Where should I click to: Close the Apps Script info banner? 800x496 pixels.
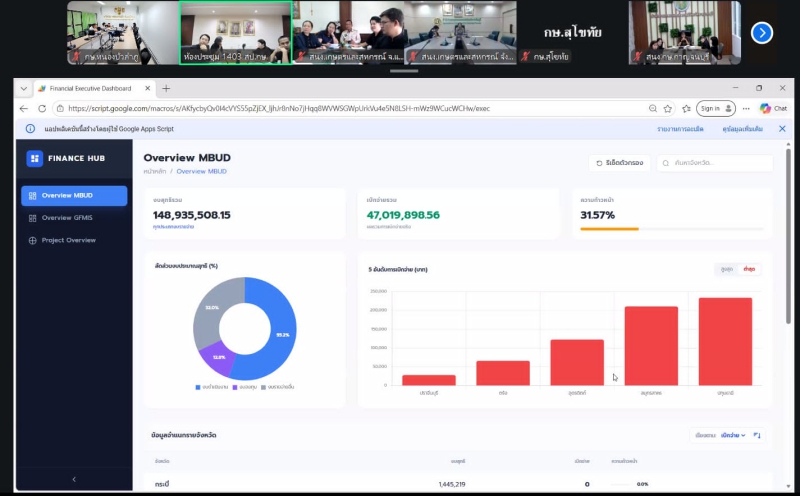click(784, 129)
